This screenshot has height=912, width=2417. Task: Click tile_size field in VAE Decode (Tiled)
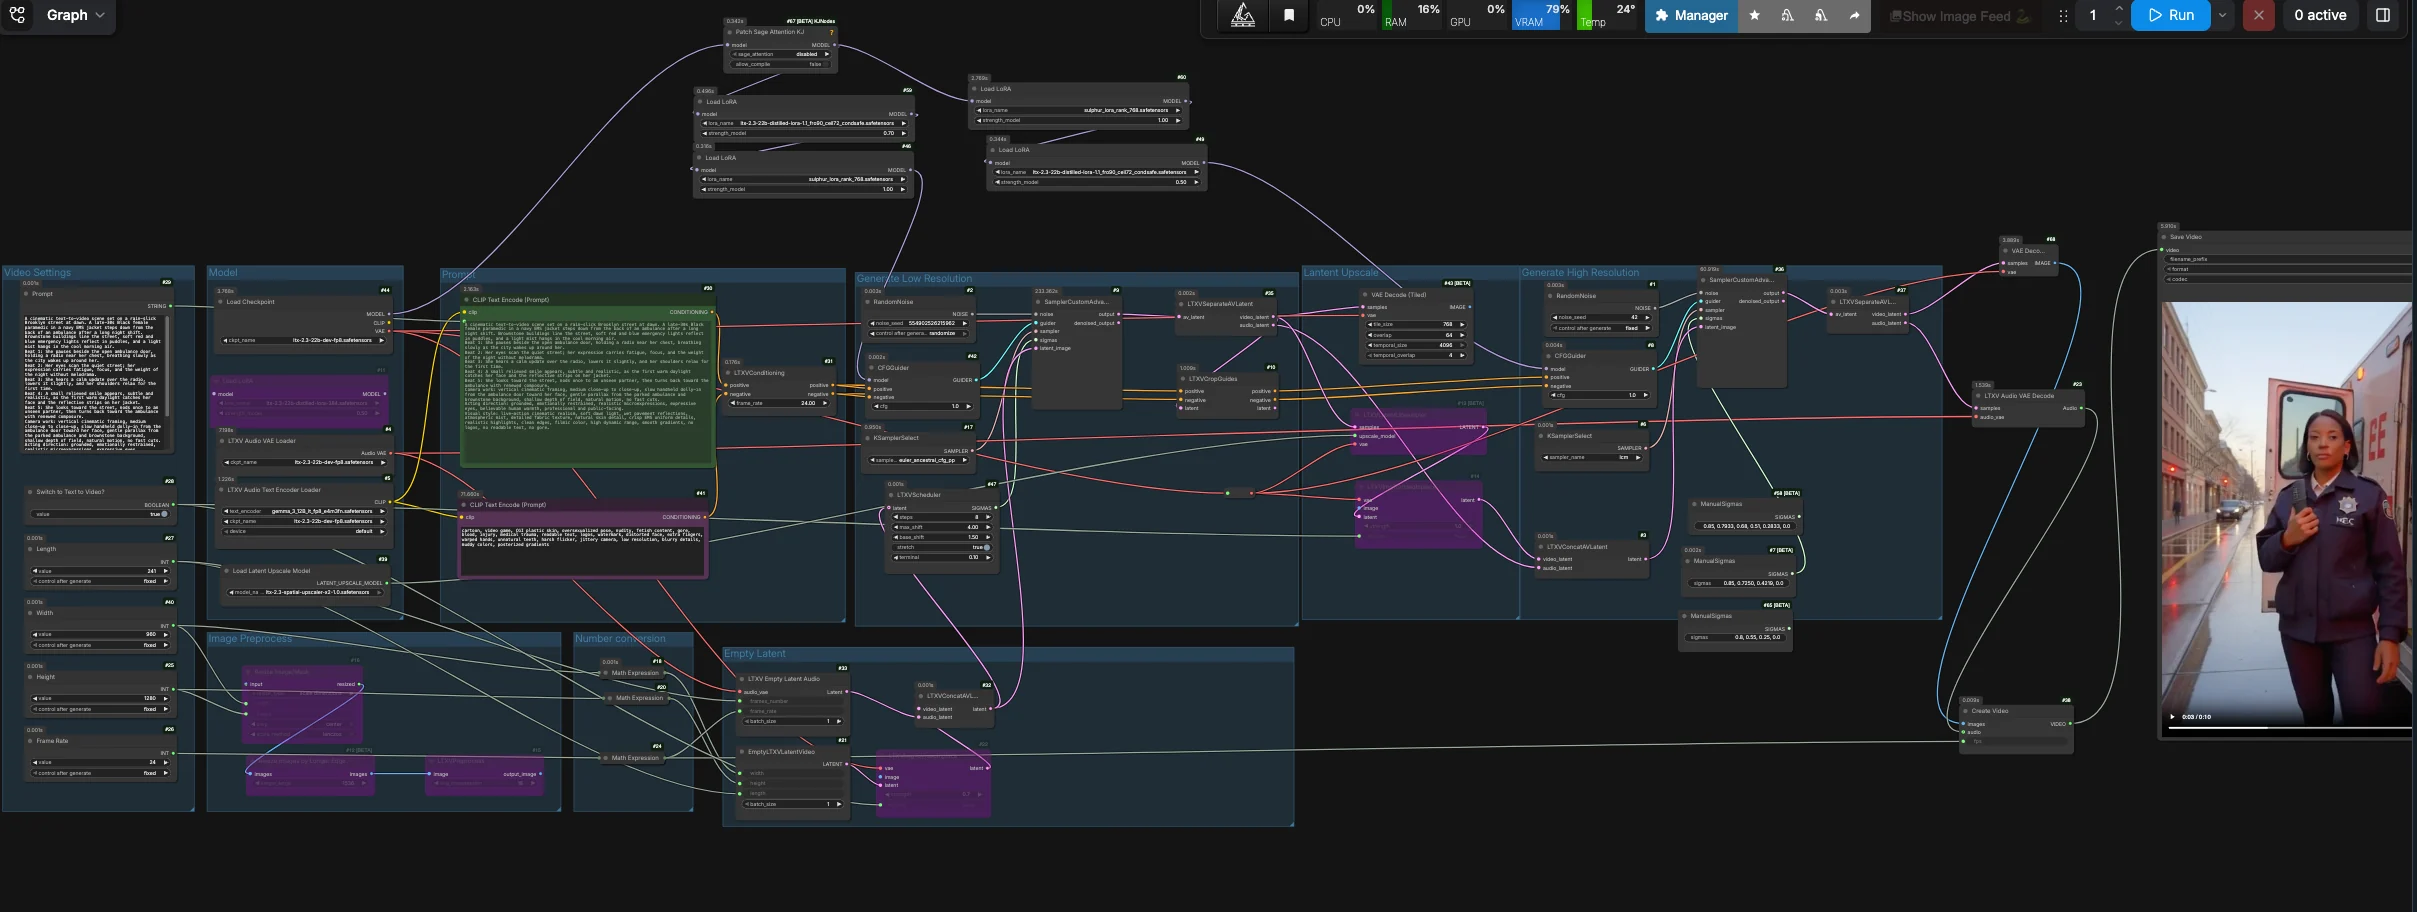(x=1416, y=324)
